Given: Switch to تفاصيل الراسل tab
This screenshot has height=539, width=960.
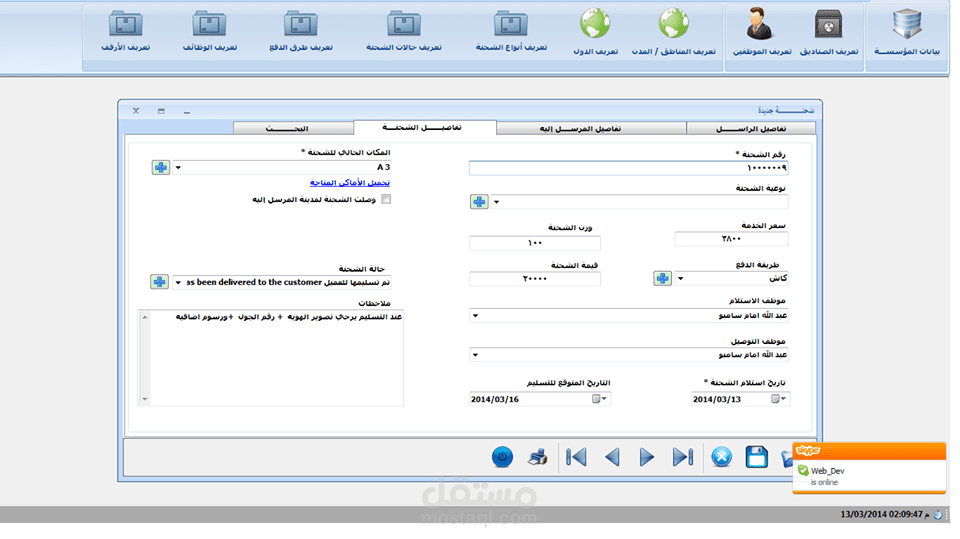Looking at the screenshot, I should [751, 129].
